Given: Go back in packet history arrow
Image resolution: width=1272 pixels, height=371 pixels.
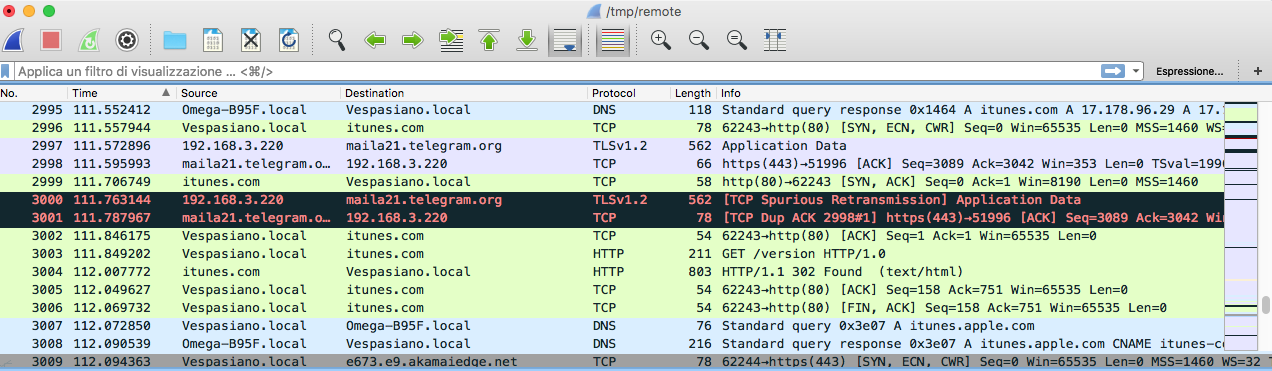Looking at the screenshot, I should pos(375,40).
